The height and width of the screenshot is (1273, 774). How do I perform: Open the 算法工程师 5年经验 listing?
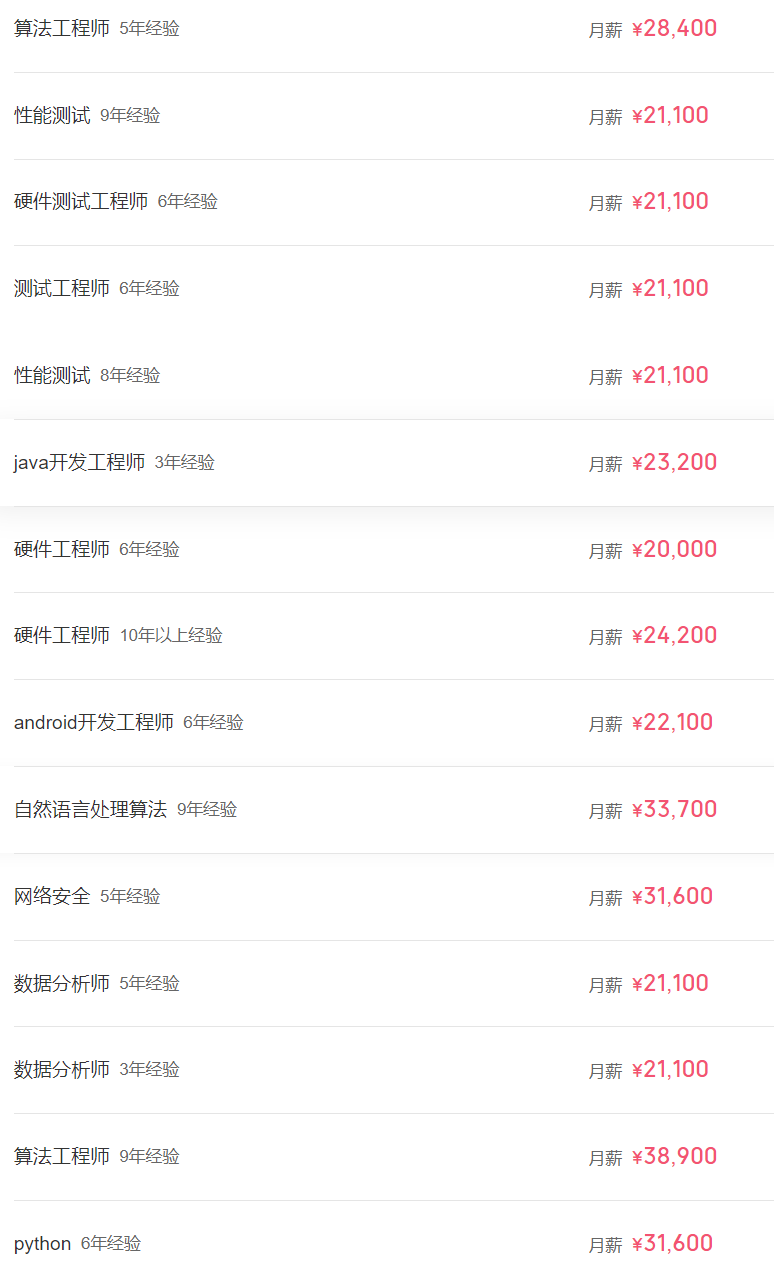click(62, 29)
